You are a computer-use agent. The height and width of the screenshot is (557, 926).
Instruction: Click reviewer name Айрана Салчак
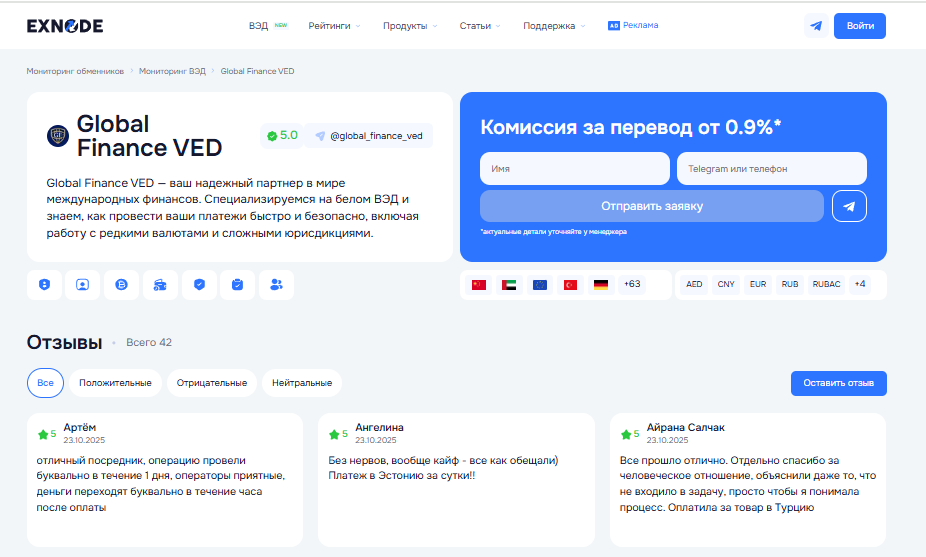coord(685,427)
